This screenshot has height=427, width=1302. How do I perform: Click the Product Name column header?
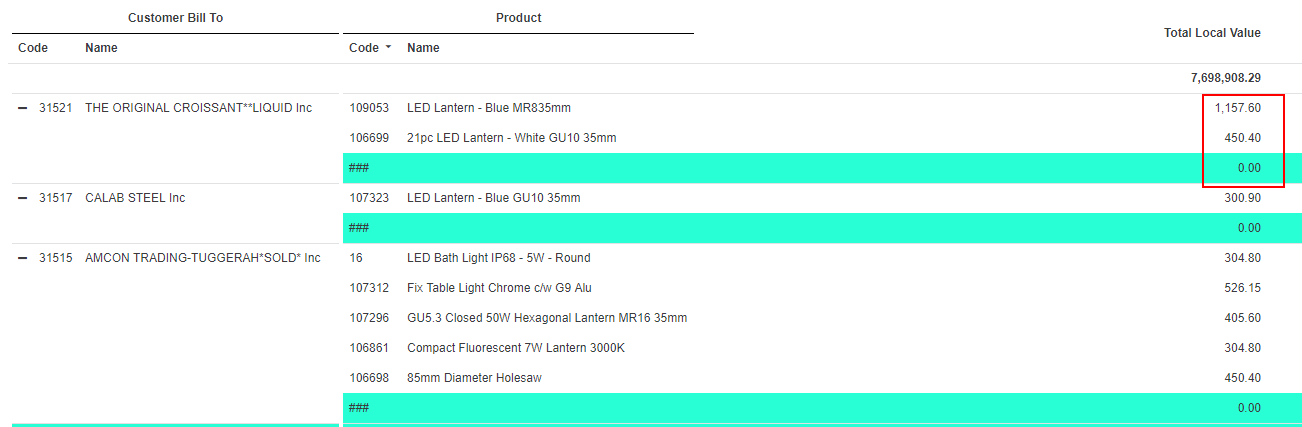point(423,48)
